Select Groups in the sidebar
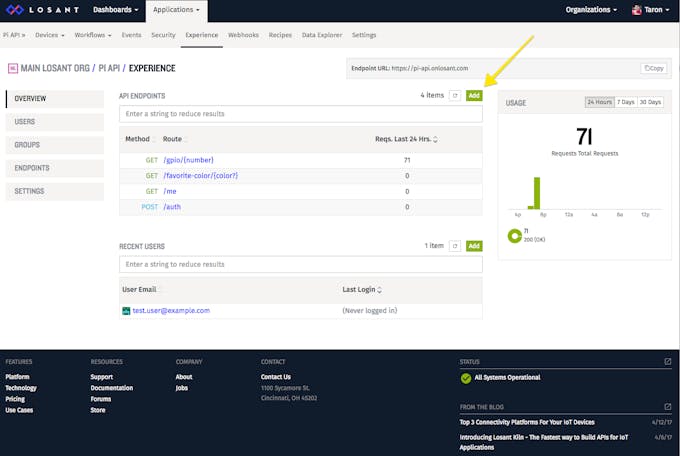The width and height of the screenshot is (680, 456). [x=55, y=145]
